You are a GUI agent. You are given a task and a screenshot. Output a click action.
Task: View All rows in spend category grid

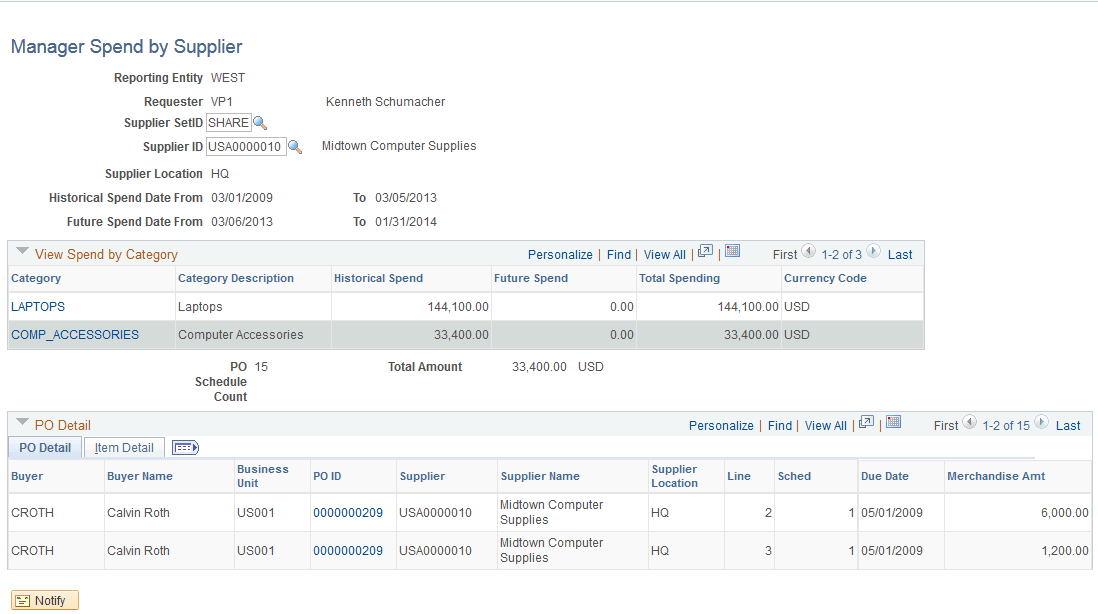click(x=664, y=254)
